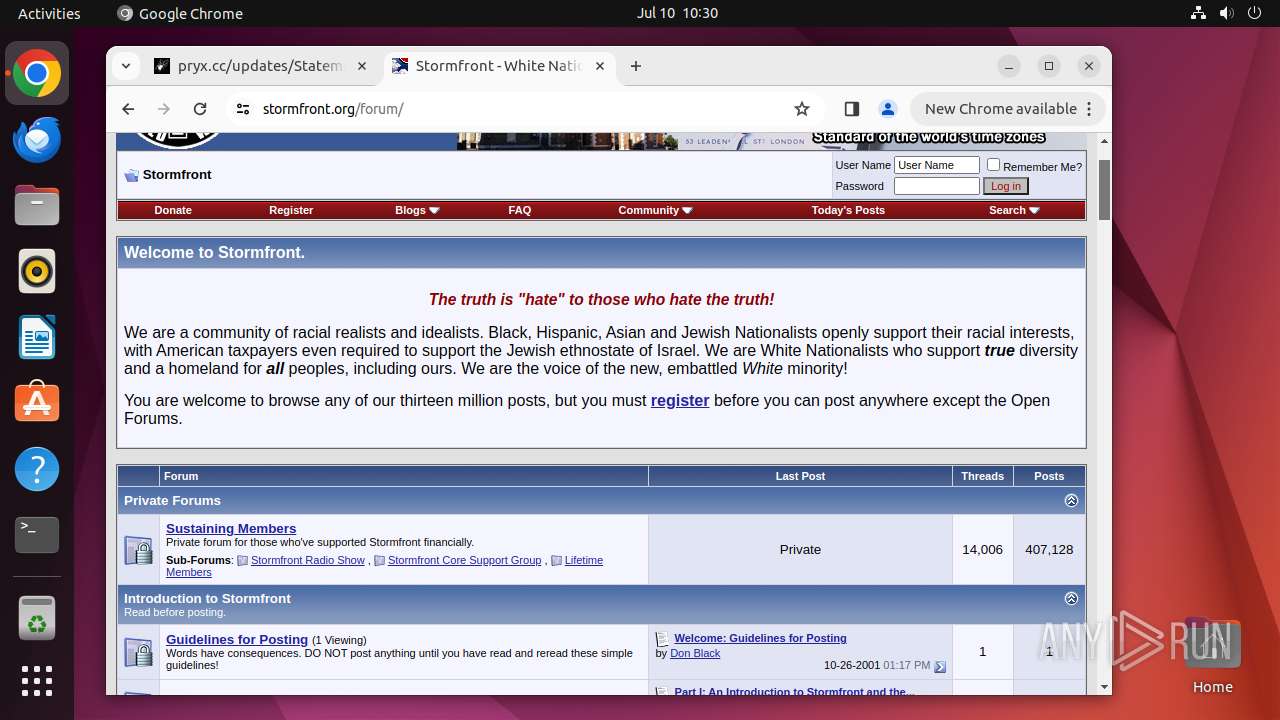Open the power system menu

[x=1254, y=13]
